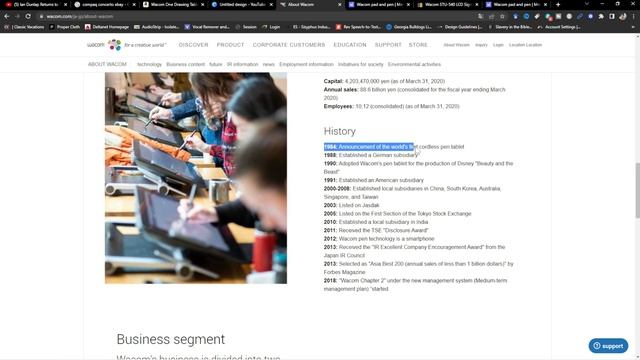Click the About Wacom top-right link

[x=456, y=45]
